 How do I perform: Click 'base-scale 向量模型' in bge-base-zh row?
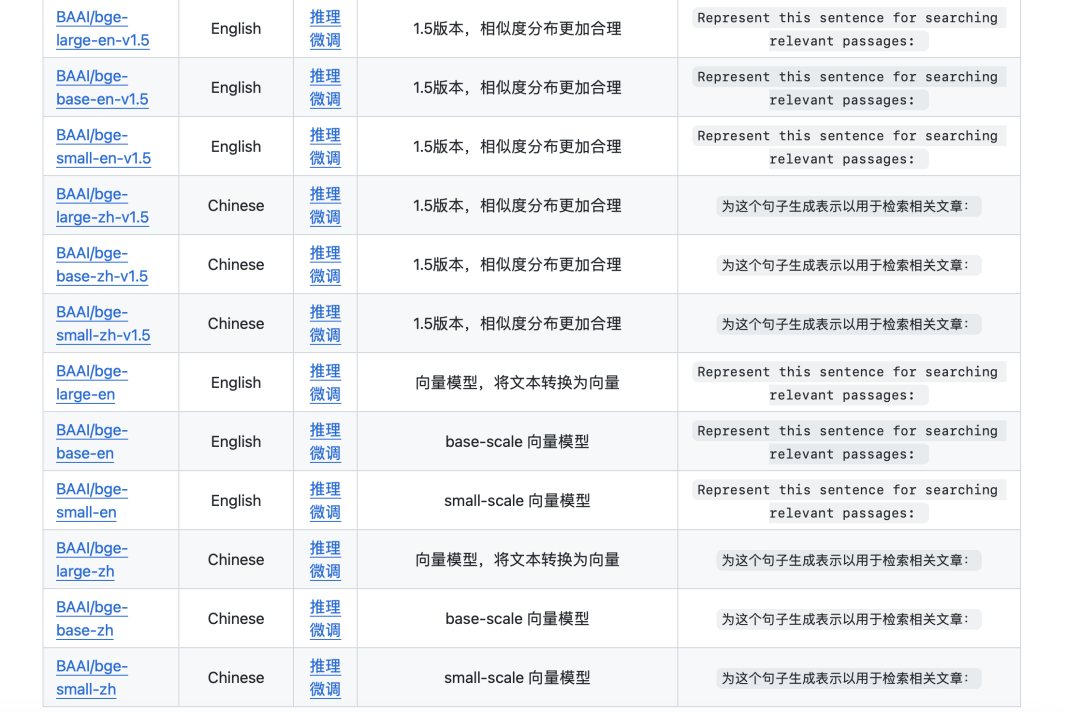coord(517,619)
